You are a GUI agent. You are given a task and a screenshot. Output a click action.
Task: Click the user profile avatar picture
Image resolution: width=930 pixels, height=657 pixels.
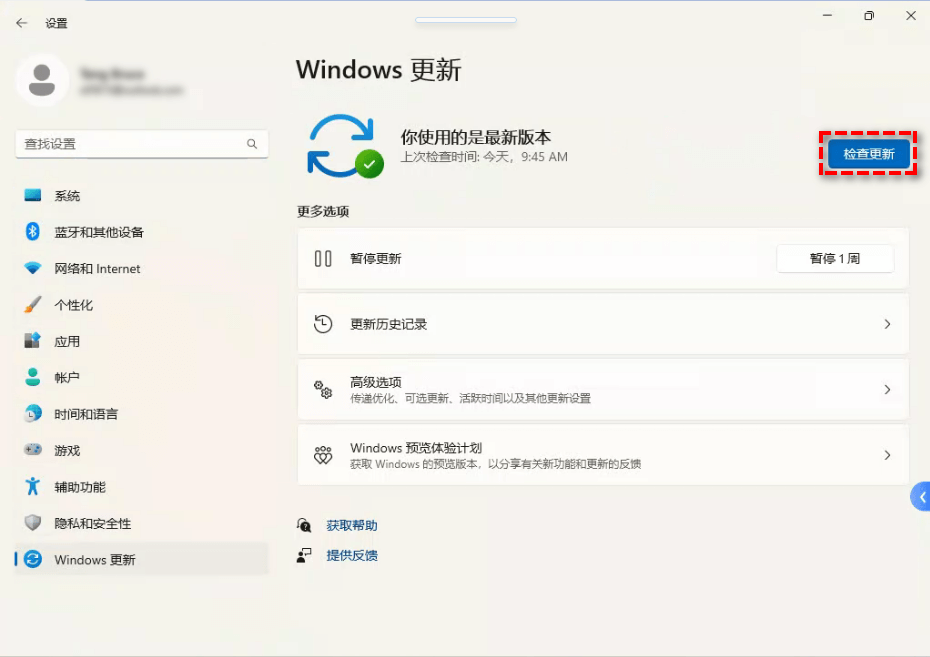tap(42, 80)
